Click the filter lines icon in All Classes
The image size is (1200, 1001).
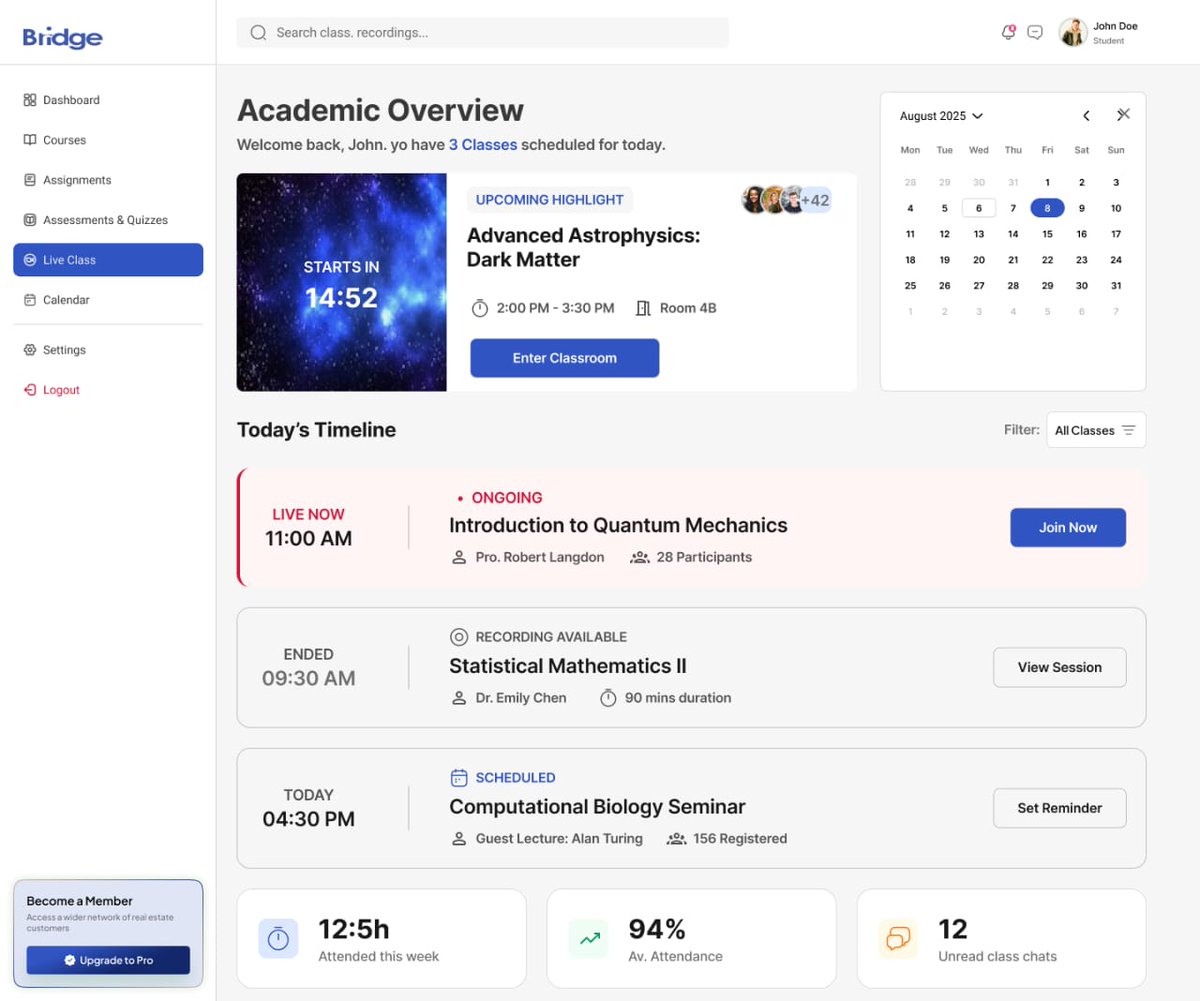pos(1128,430)
